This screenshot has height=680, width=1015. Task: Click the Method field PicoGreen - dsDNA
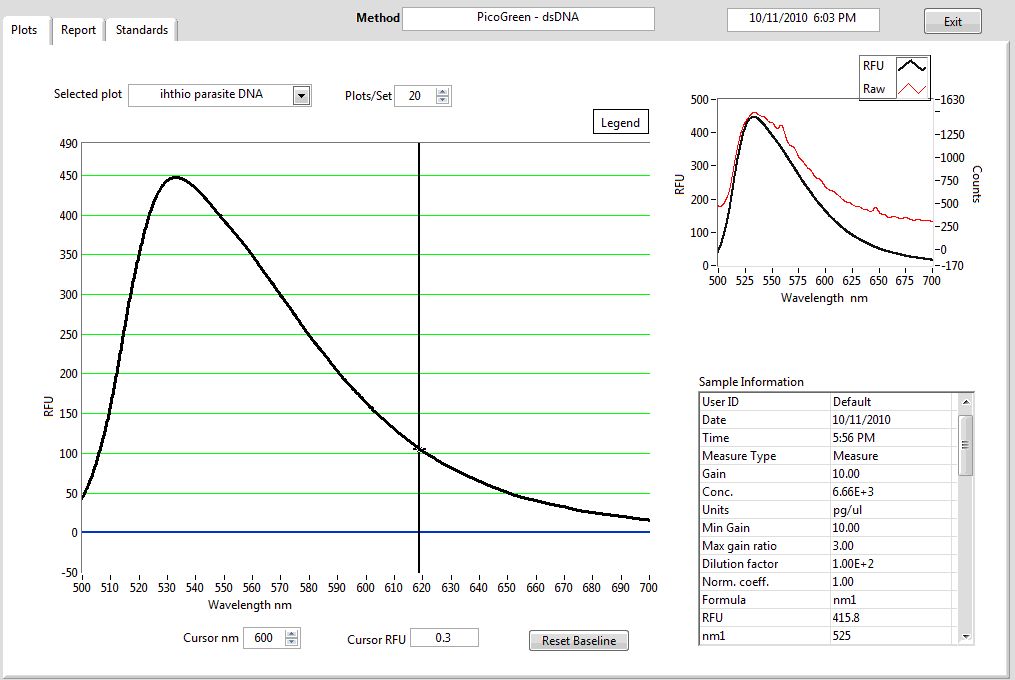click(528, 18)
